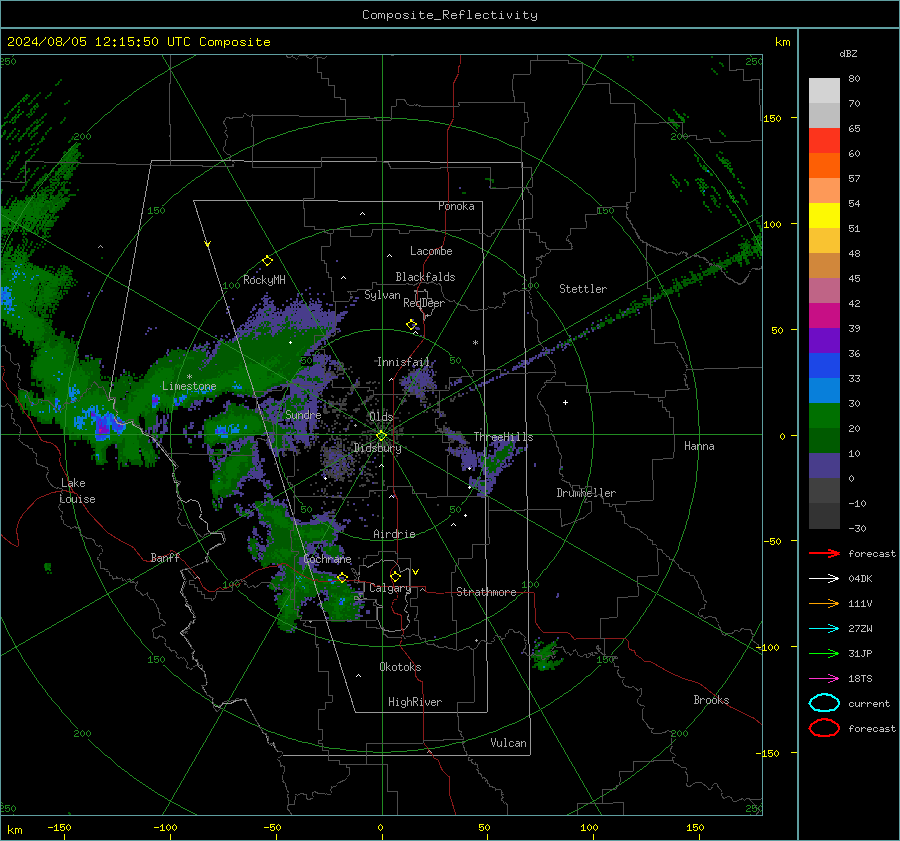Click the Innisfail town label
Screen dimensions: 900x841
[403, 362]
